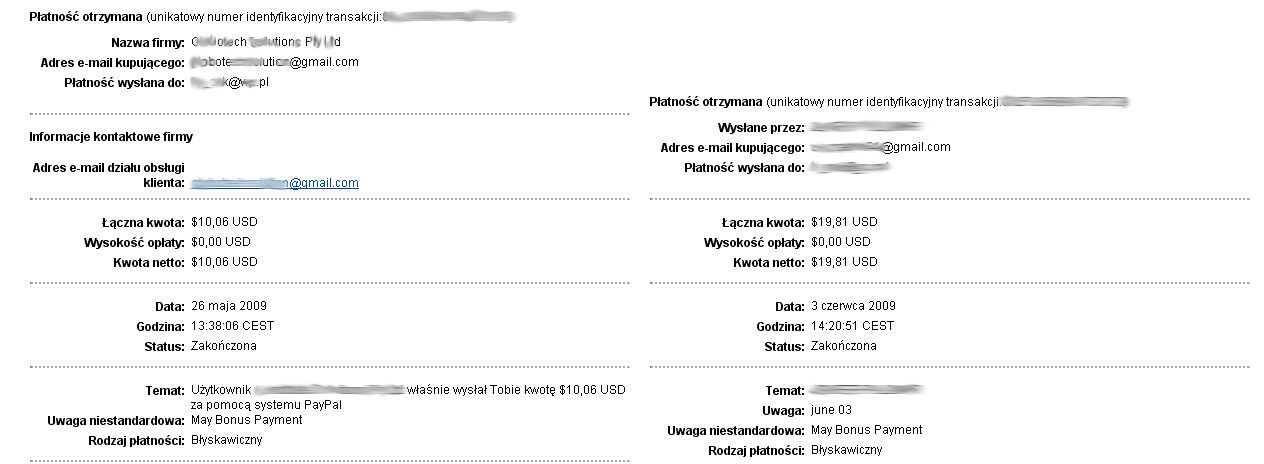Click the left 'Zakończona' status text
The image size is (1264, 464).
tap(223, 346)
